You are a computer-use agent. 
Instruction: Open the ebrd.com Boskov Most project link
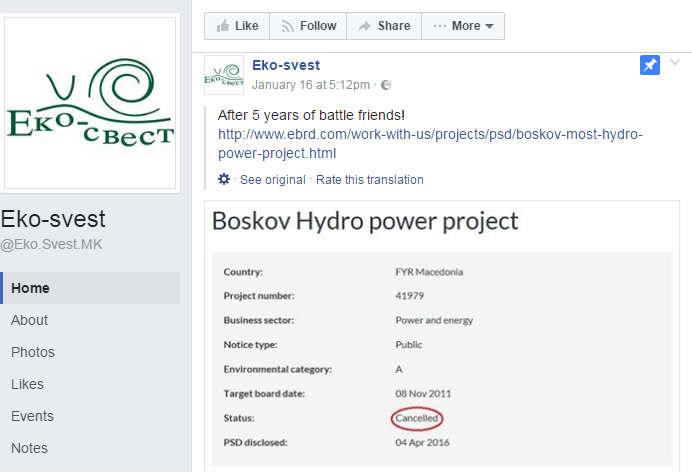[x=430, y=144]
